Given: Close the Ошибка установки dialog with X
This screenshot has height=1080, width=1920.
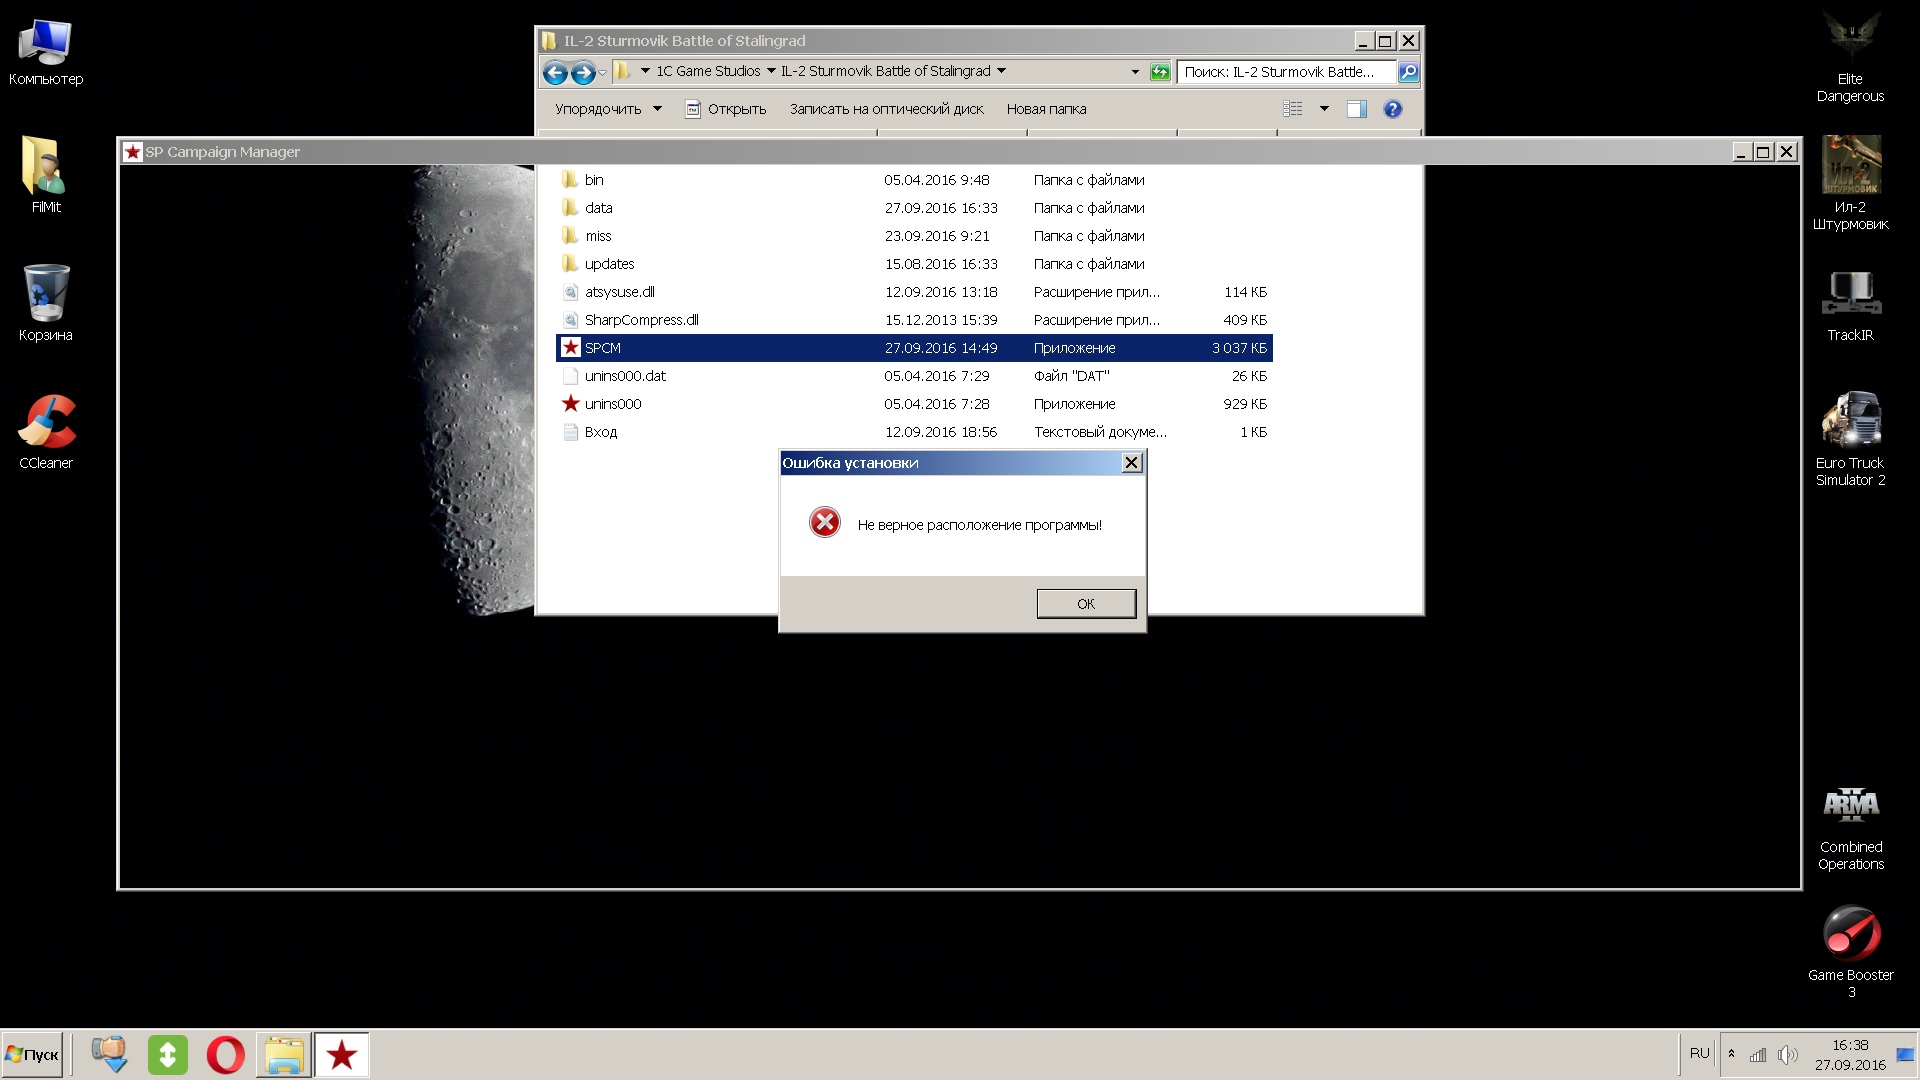Looking at the screenshot, I should tap(1131, 462).
